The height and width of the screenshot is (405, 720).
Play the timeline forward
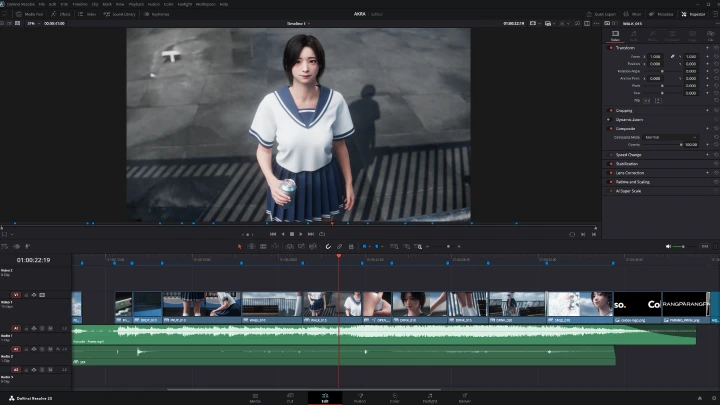click(x=301, y=234)
